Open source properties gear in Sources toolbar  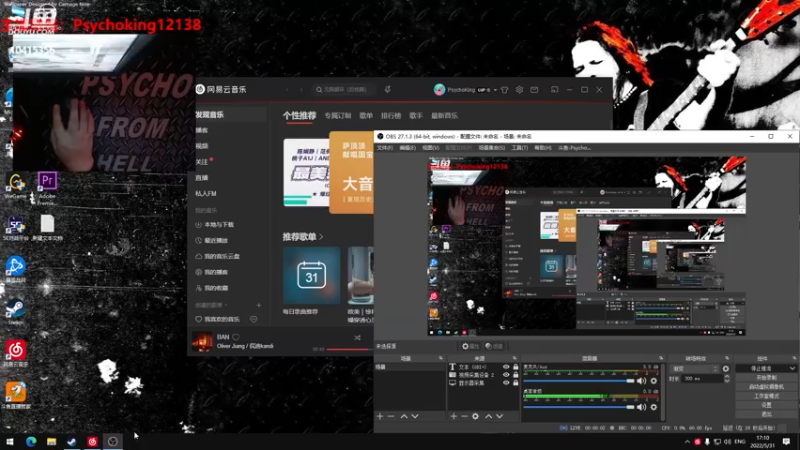click(476, 416)
